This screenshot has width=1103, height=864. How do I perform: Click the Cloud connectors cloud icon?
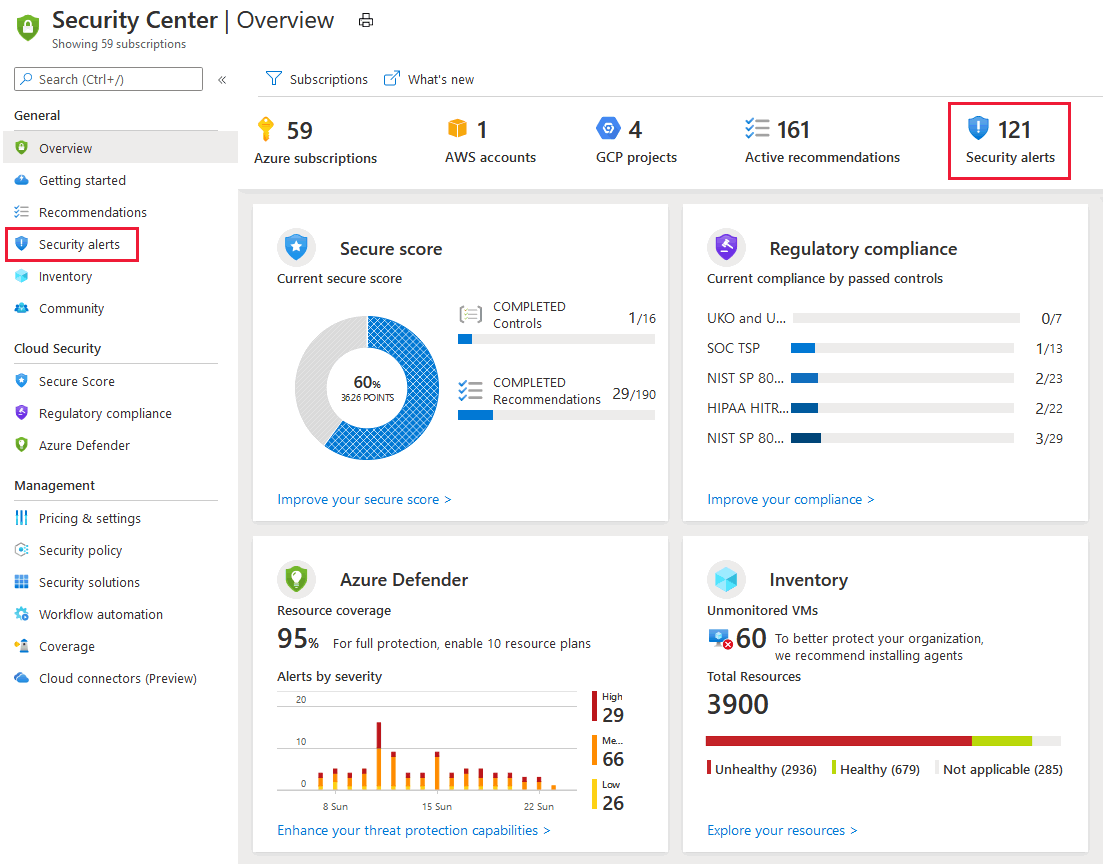coord(22,678)
